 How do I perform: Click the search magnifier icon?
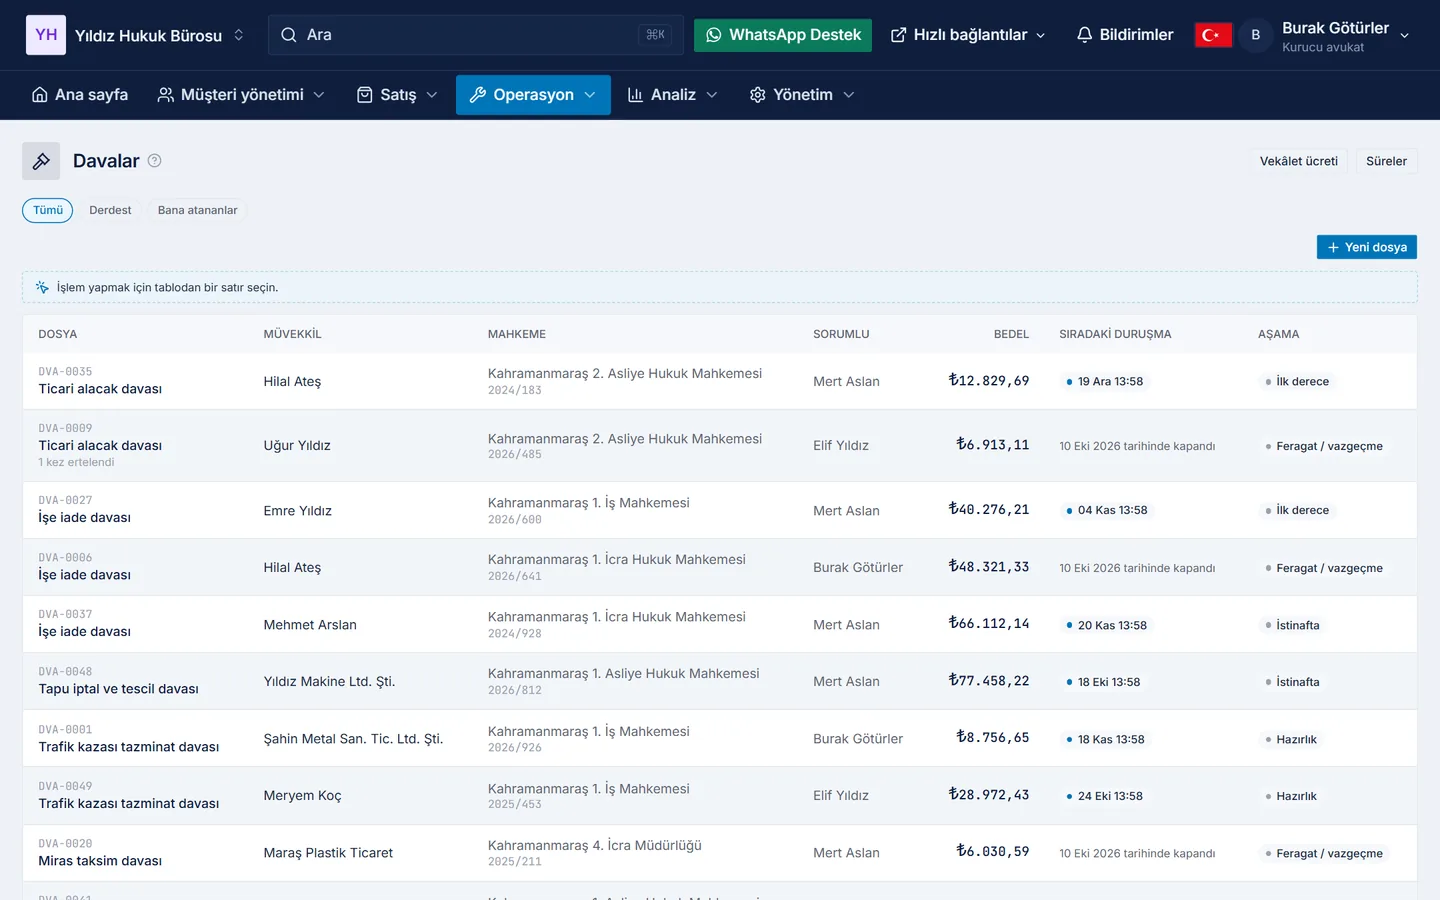point(289,35)
